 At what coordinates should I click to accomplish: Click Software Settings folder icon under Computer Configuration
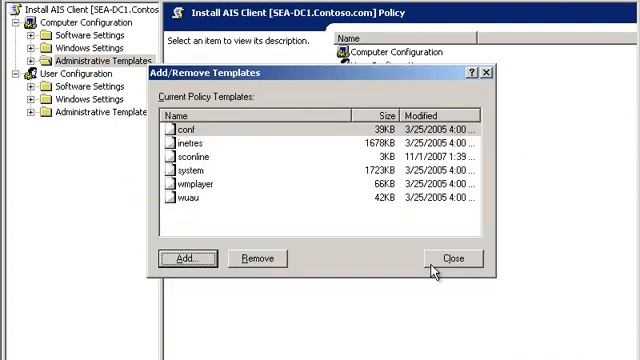pos(46,35)
